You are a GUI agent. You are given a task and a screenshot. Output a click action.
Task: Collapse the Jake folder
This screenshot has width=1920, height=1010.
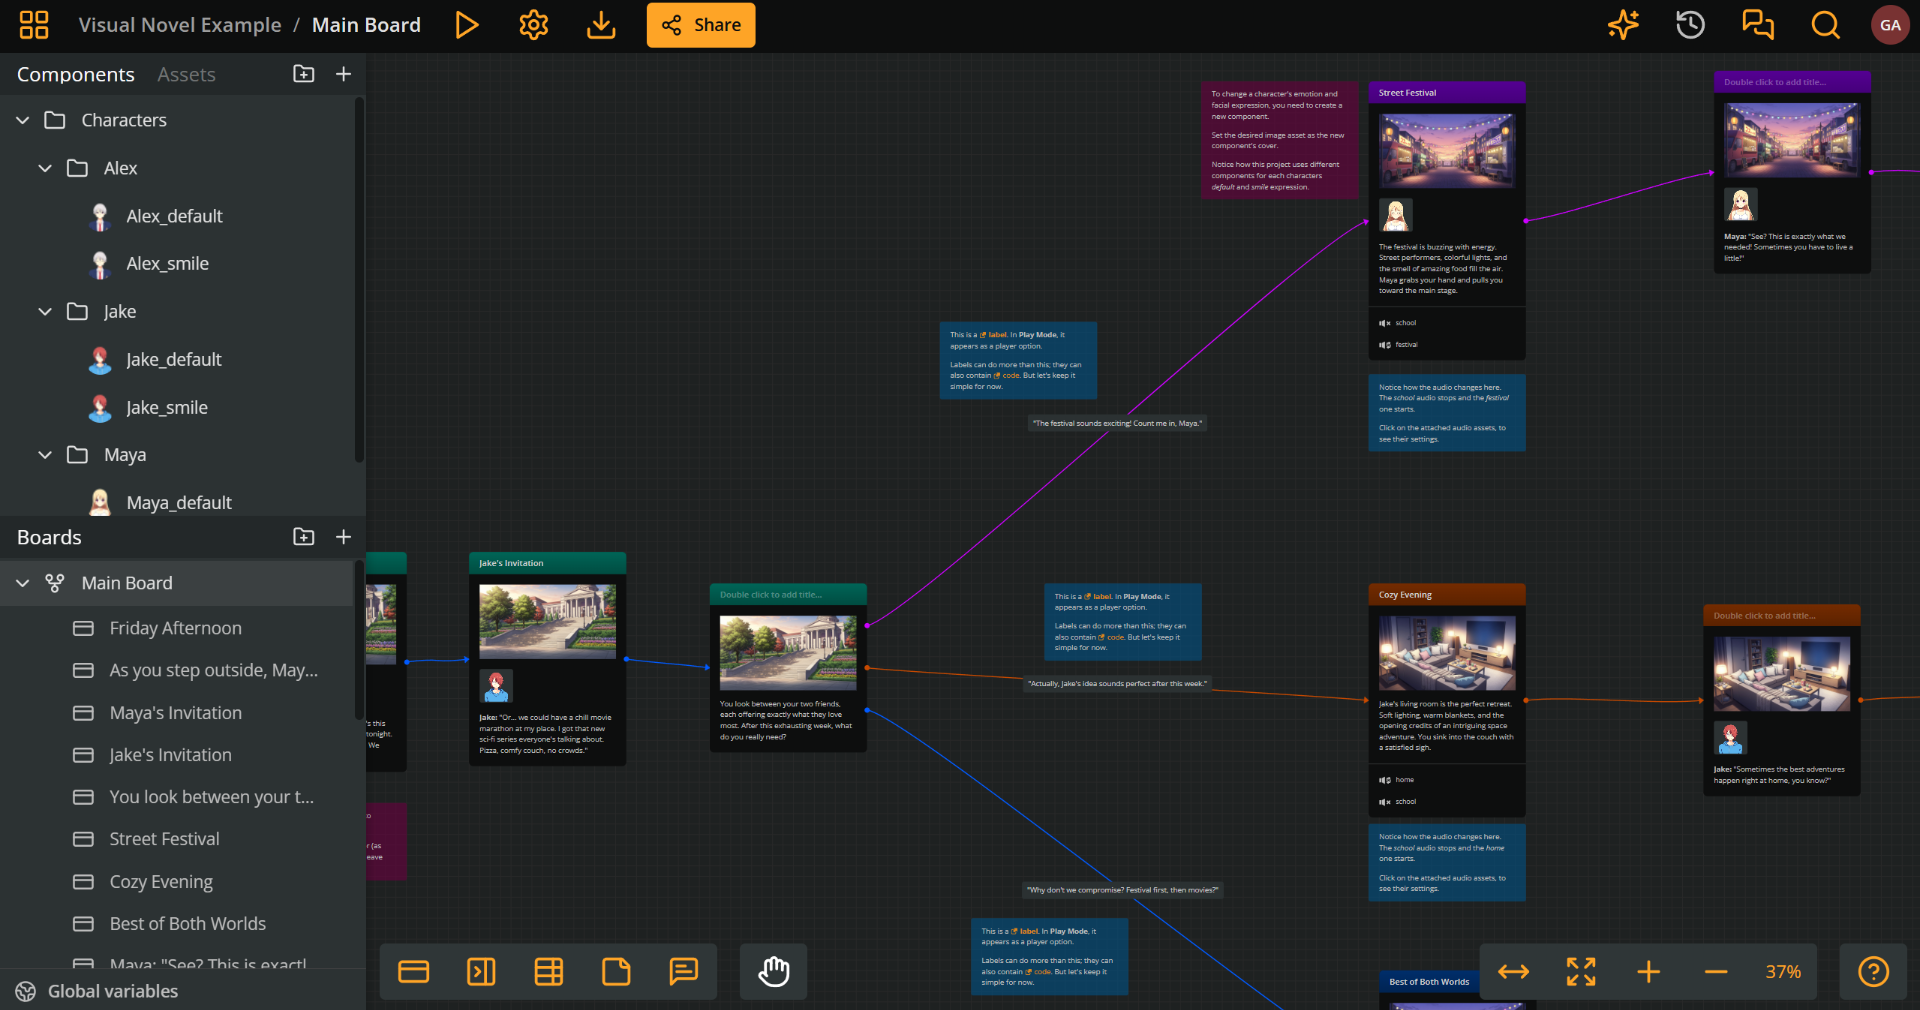pos(44,311)
